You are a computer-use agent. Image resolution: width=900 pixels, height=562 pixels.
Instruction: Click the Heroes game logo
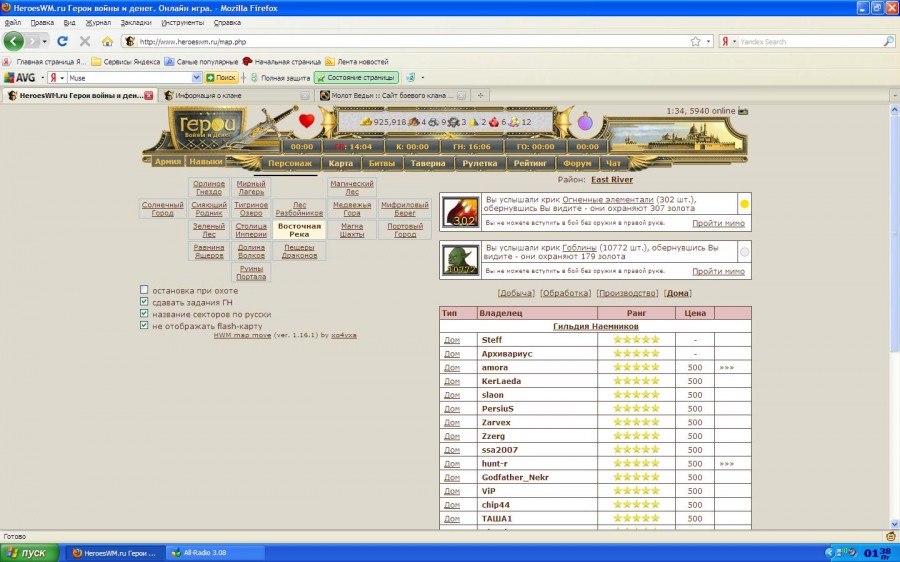[207, 129]
